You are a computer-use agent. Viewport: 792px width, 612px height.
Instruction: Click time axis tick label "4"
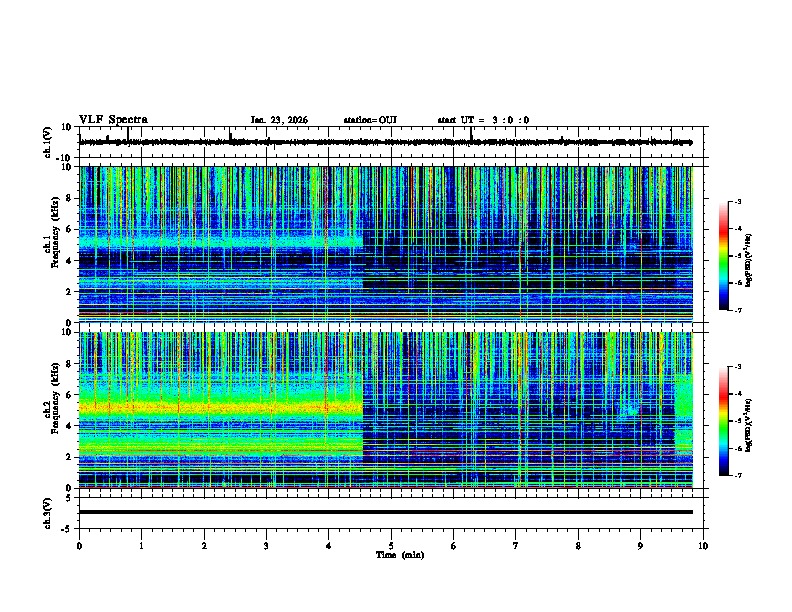329,546
